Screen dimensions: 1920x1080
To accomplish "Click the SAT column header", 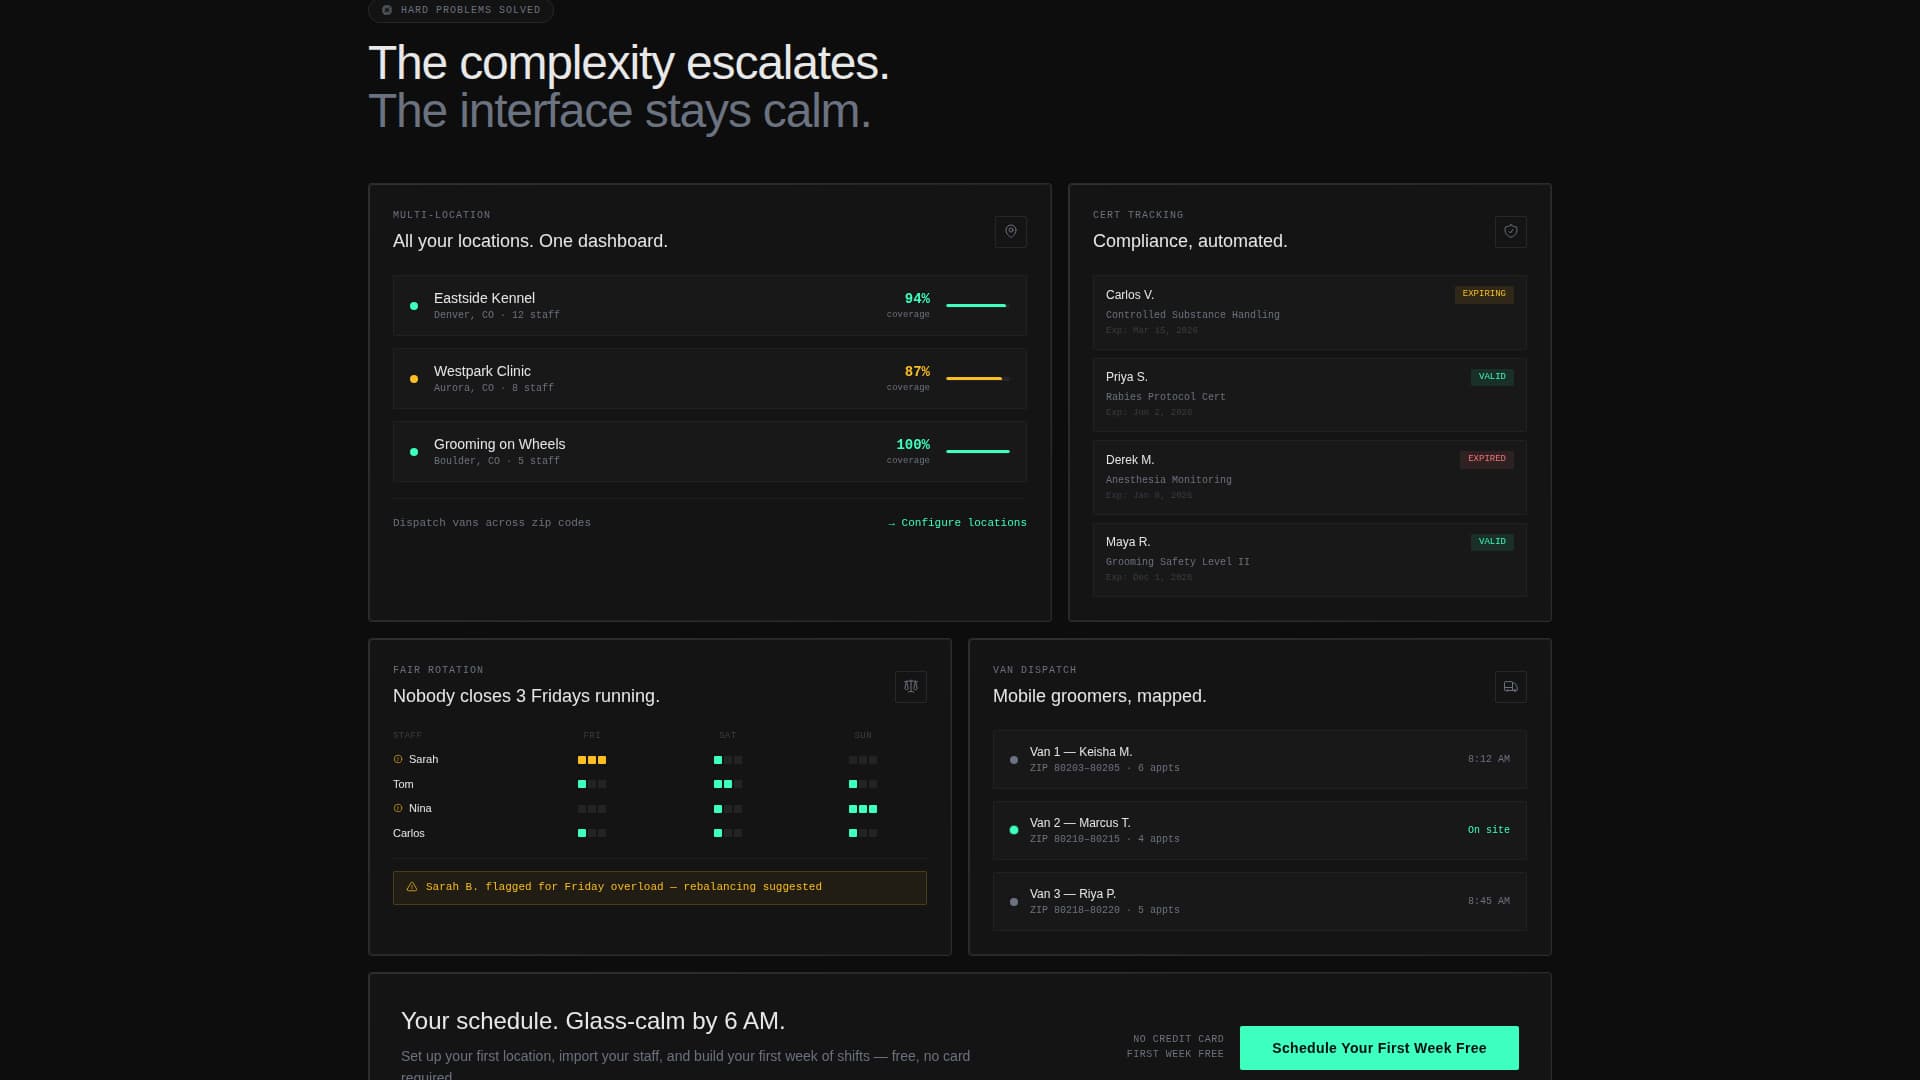I will [728, 736].
